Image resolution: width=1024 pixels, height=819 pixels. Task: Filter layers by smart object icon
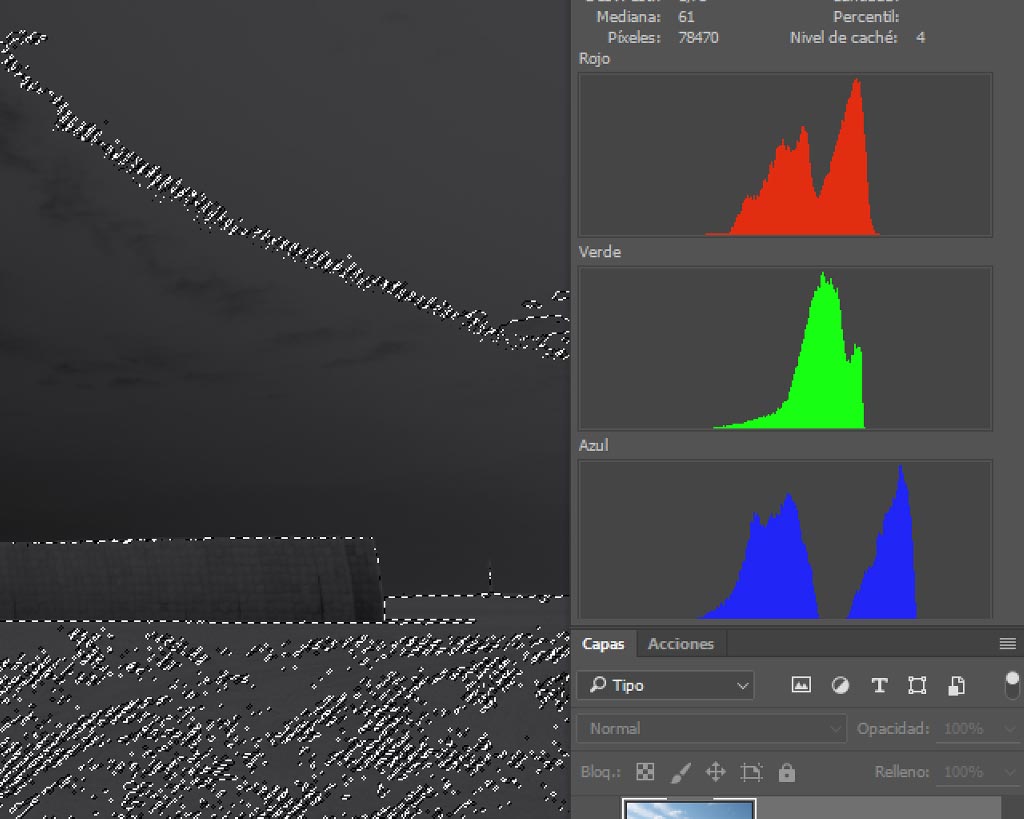point(956,685)
